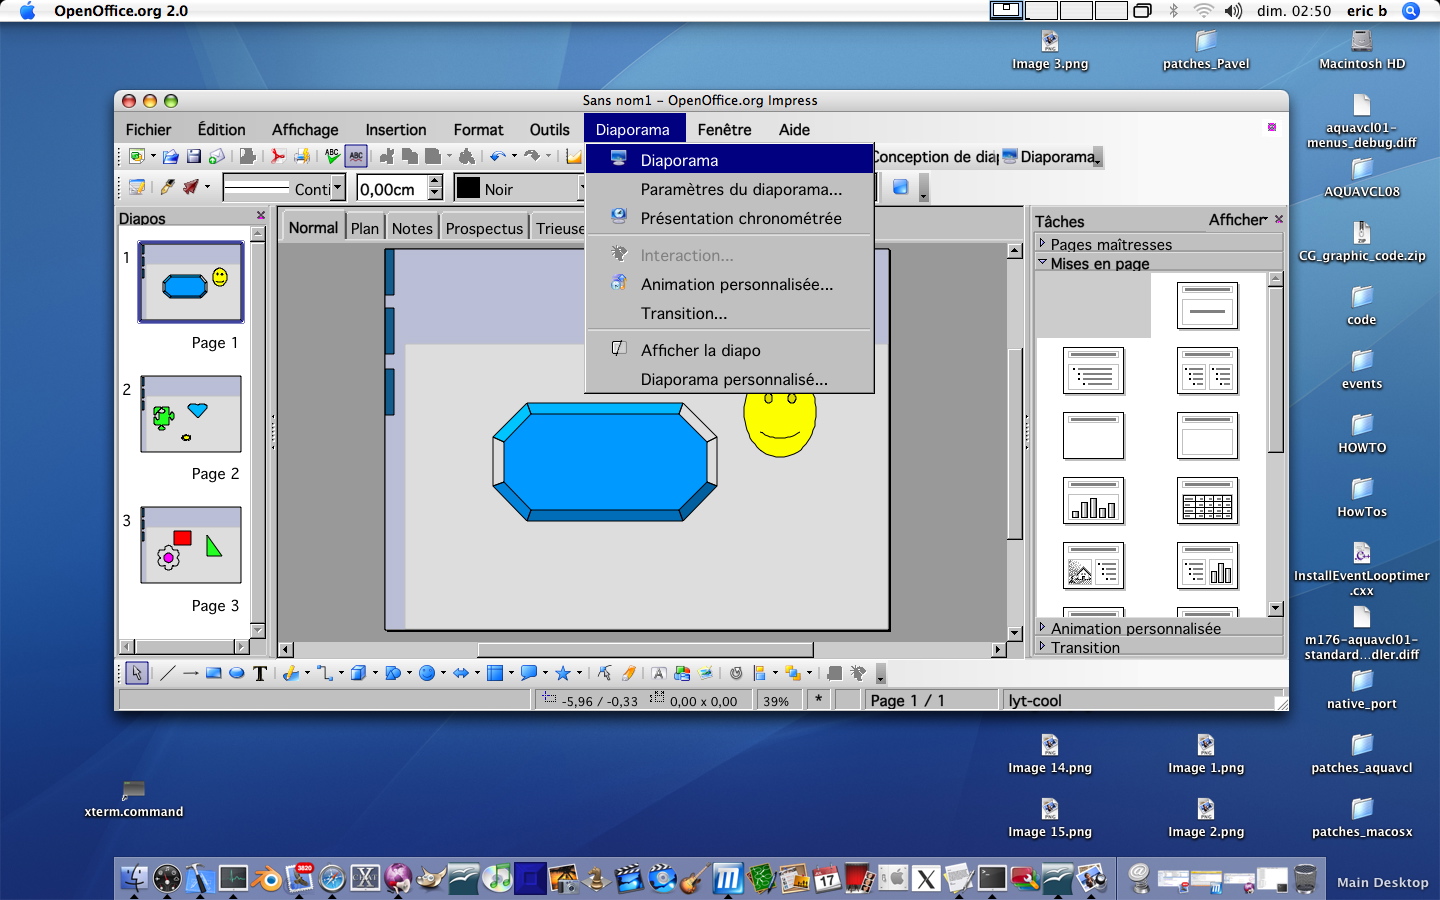Select the Text tool T icon
Image resolution: width=1440 pixels, height=900 pixels.
(260, 673)
